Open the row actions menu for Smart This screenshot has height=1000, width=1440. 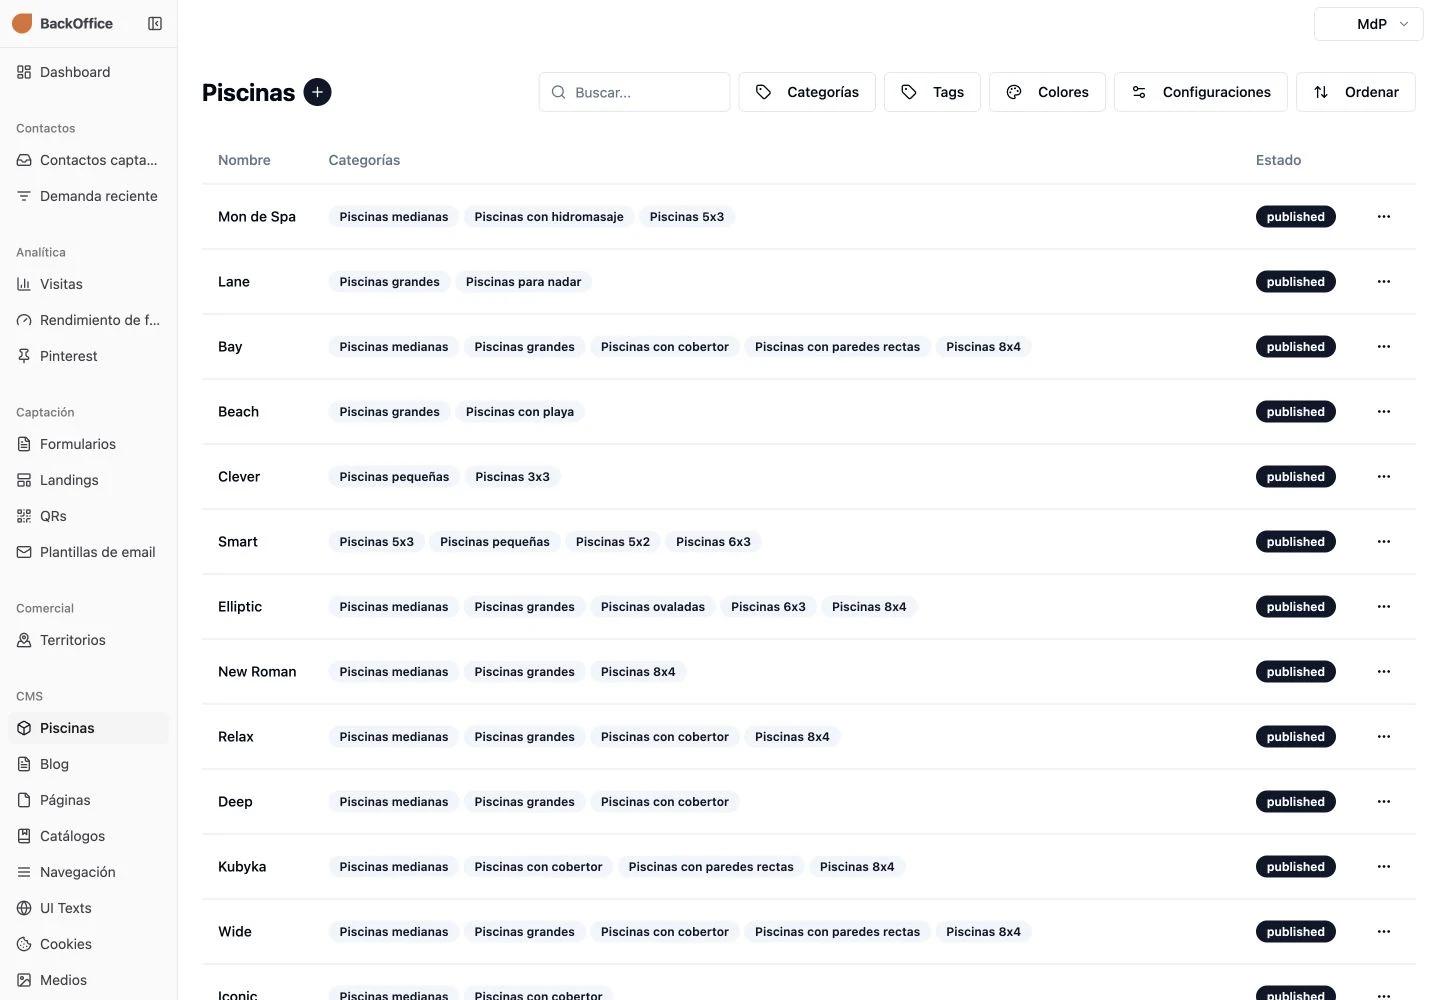[x=1384, y=541]
